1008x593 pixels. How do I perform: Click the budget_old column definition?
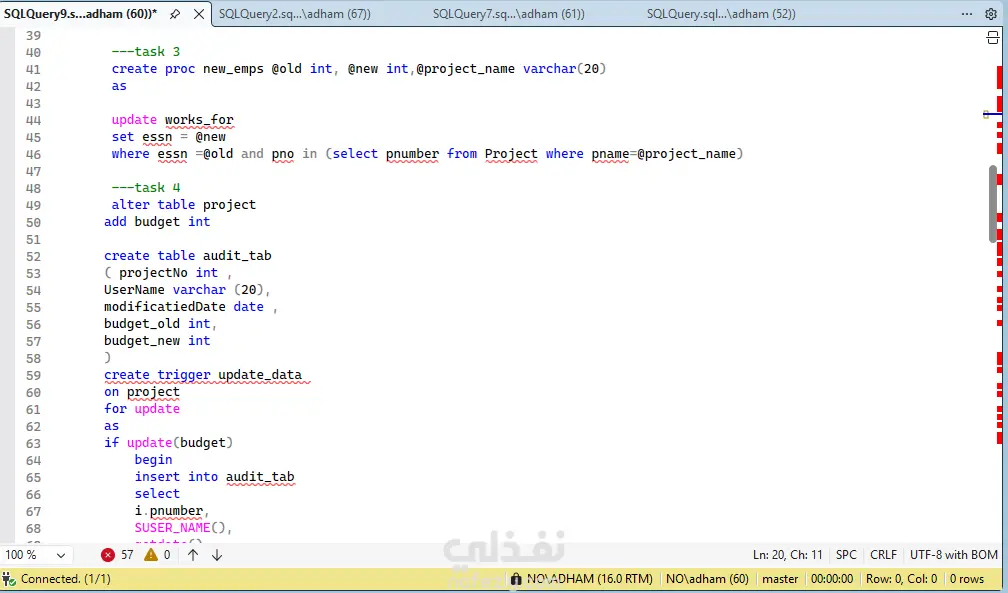coord(160,324)
